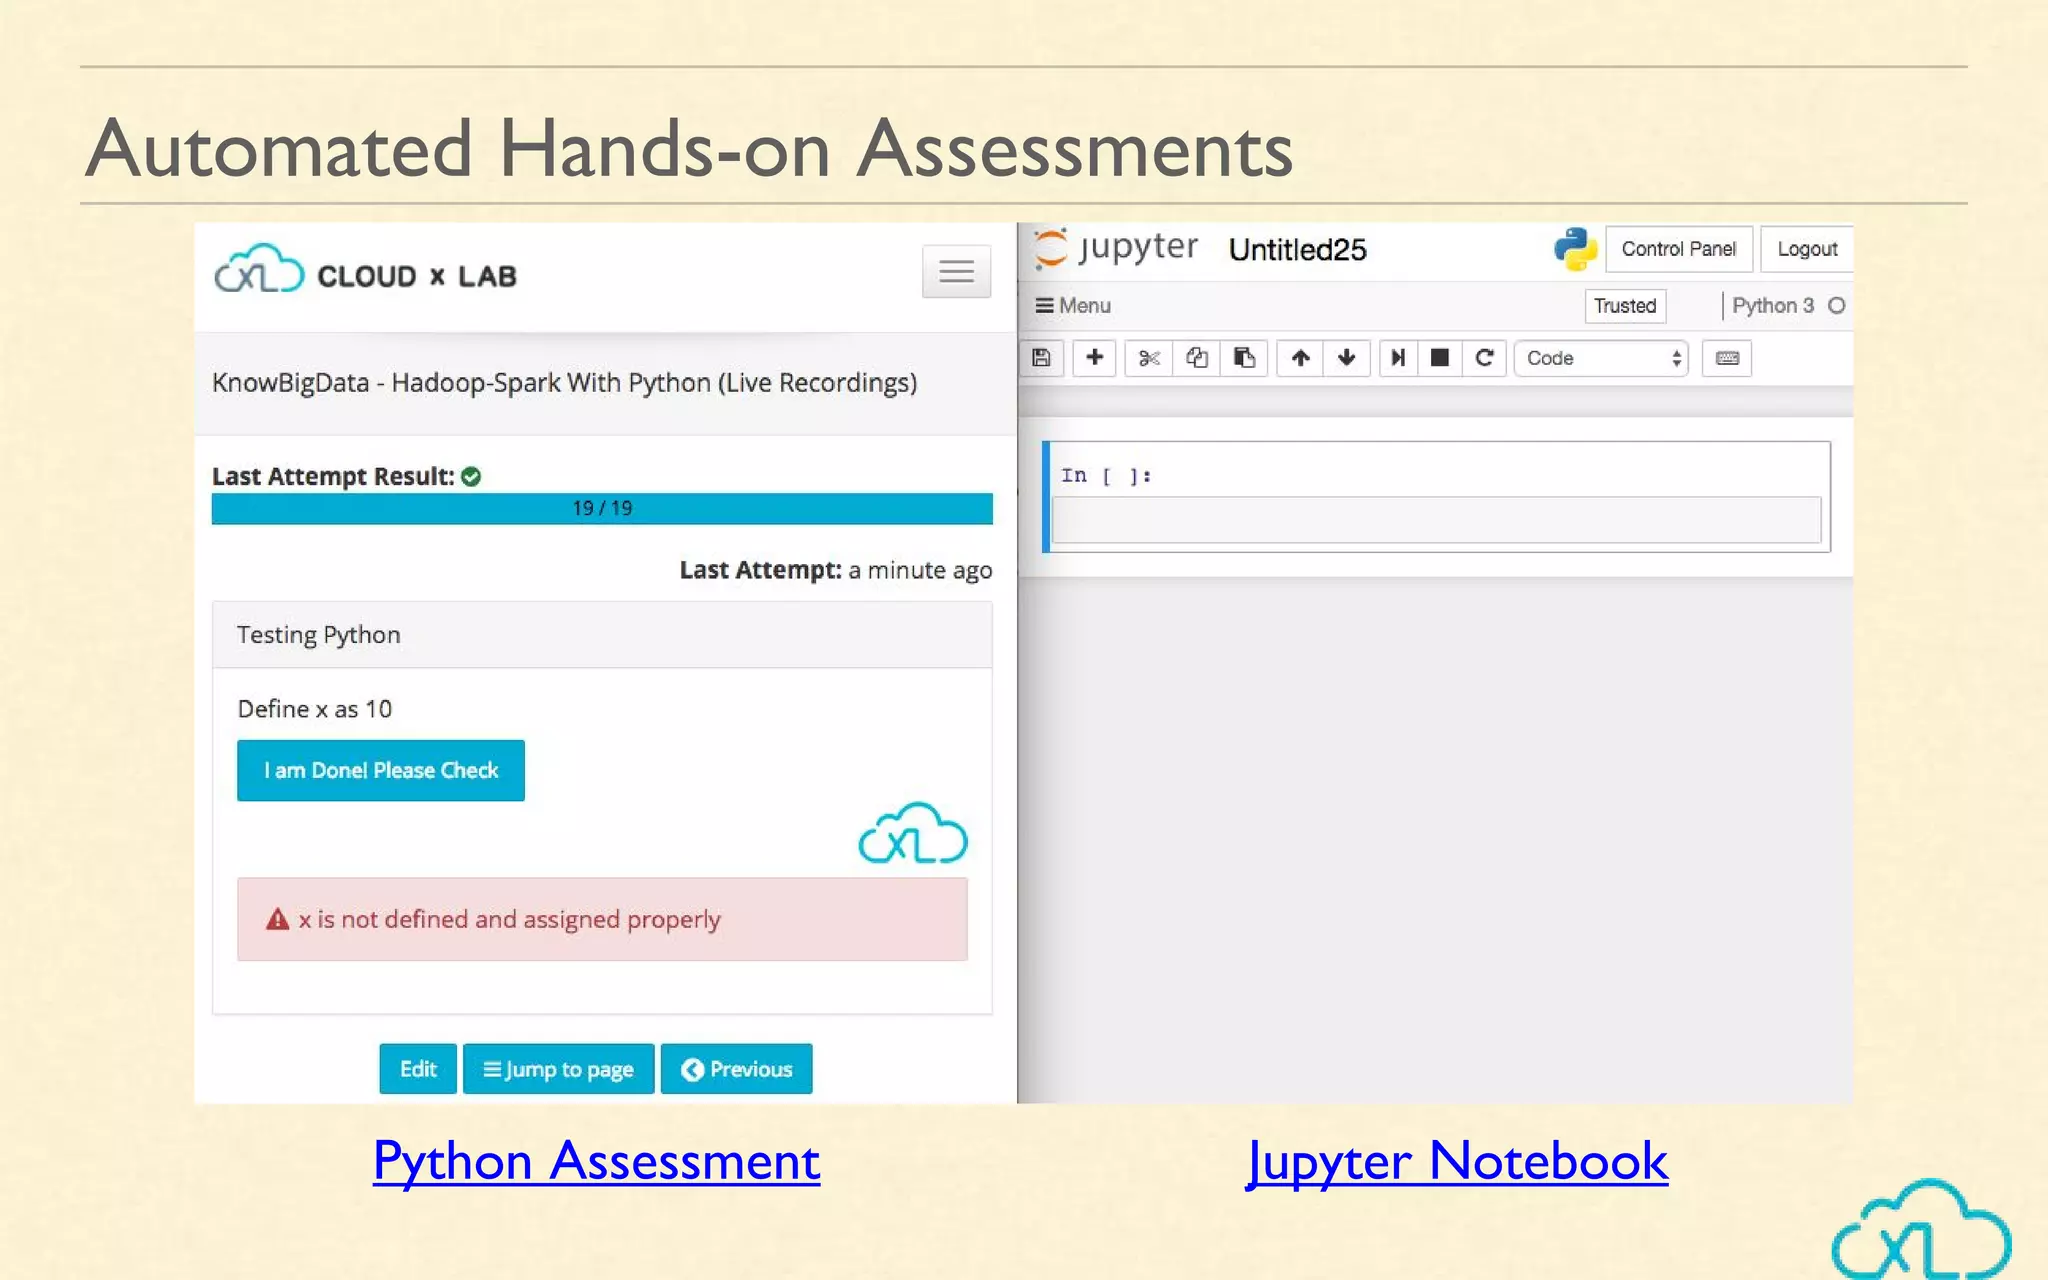Copy selected cells in the Jupyter toolbar
The width and height of the screenshot is (2048, 1280).
click(1197, 358)
